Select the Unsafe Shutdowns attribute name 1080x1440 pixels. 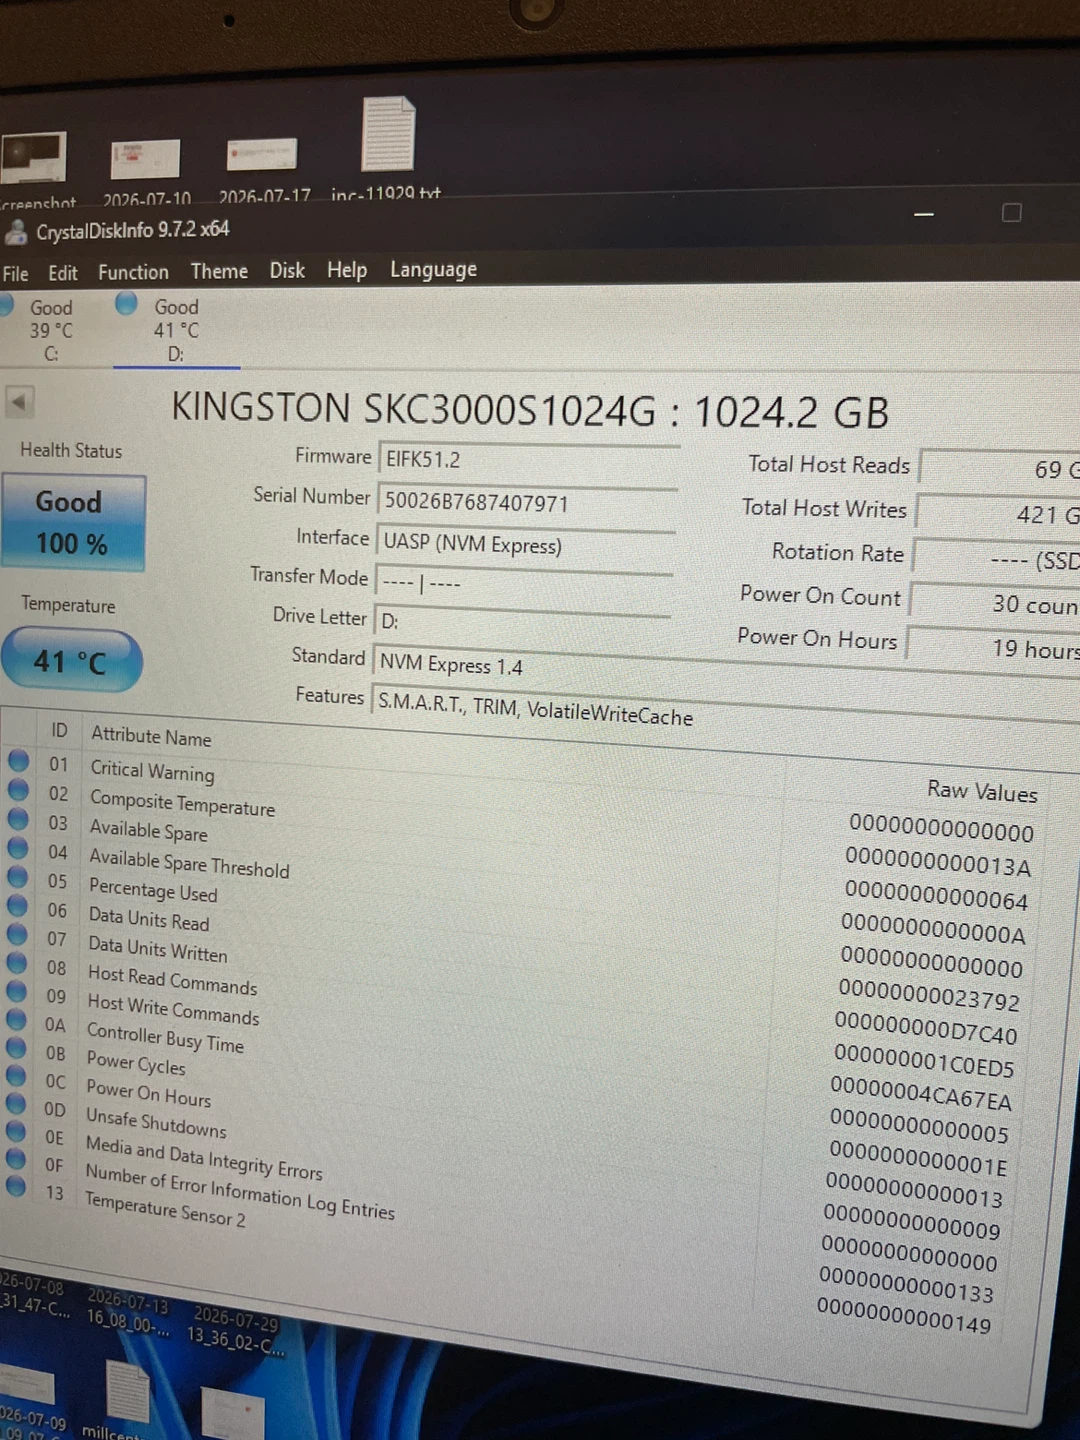coord(156,1122)
